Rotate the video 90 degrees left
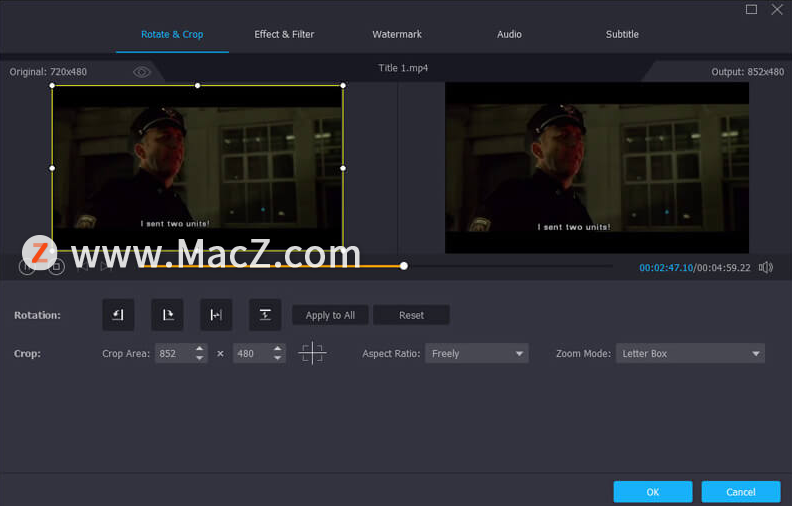Viewport: 792px width, 506px height. pyautogui.click(x=118, y=315)
